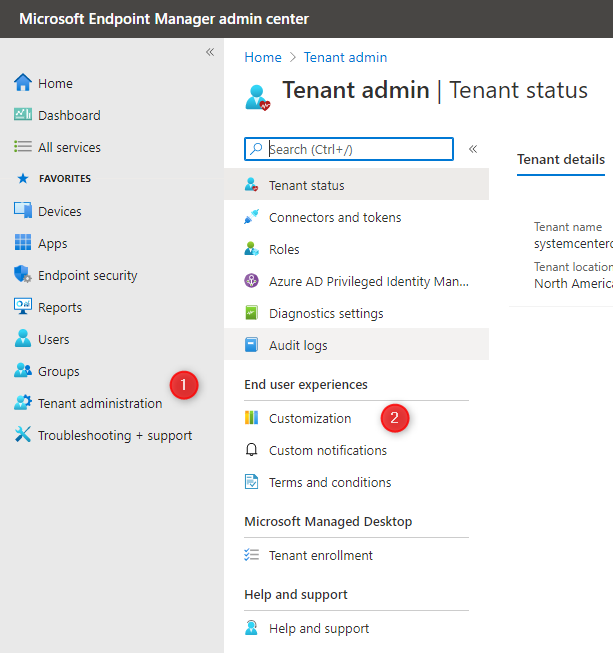This screenshot has height=653, width=613.
Task: Click the Devices monitor icon
Action: (x=23, y=210)
